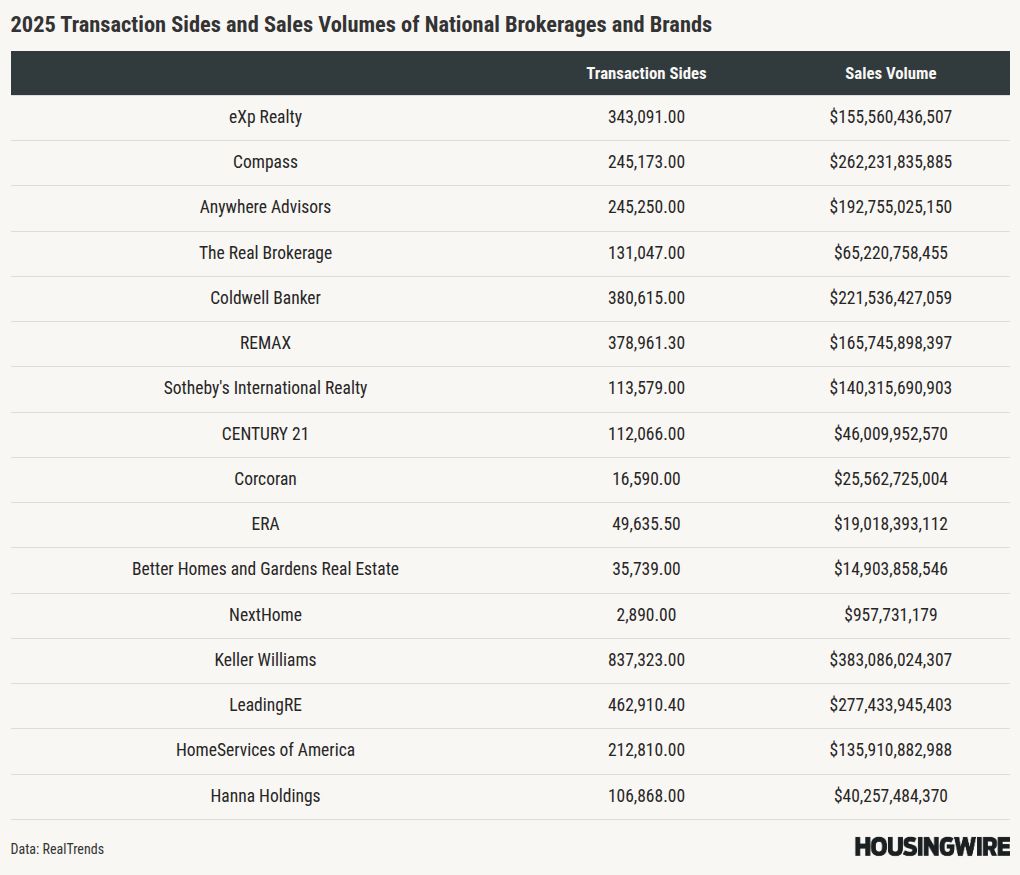
Task: Click the $165,745,898,397 REMAX volume
Action: click(x=890, y=343)
